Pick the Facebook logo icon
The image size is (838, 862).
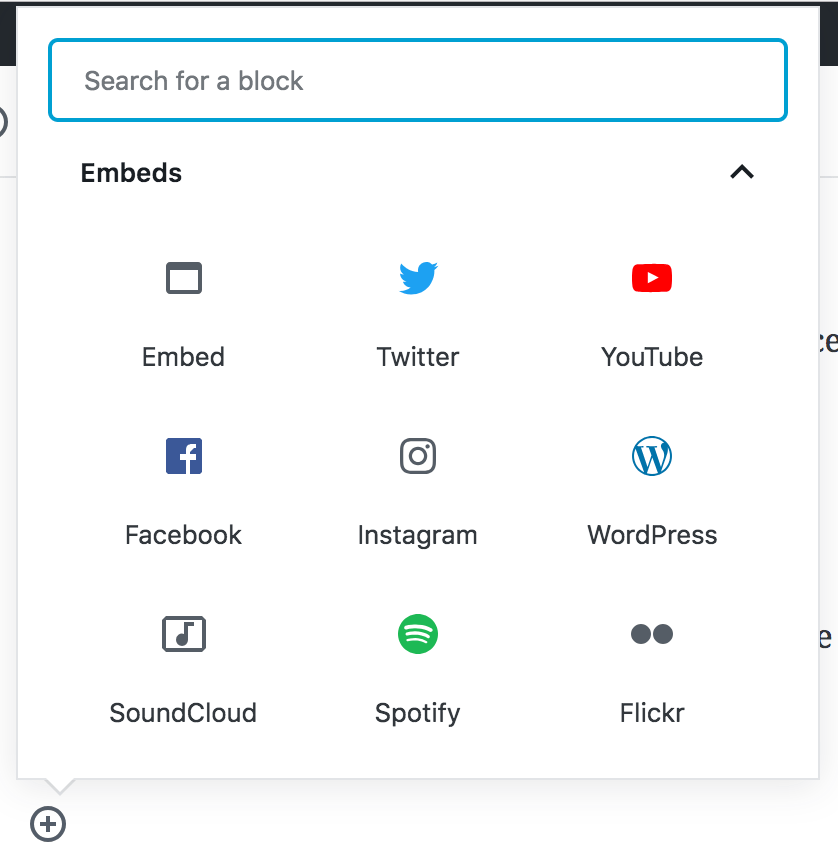coord(184,456)
